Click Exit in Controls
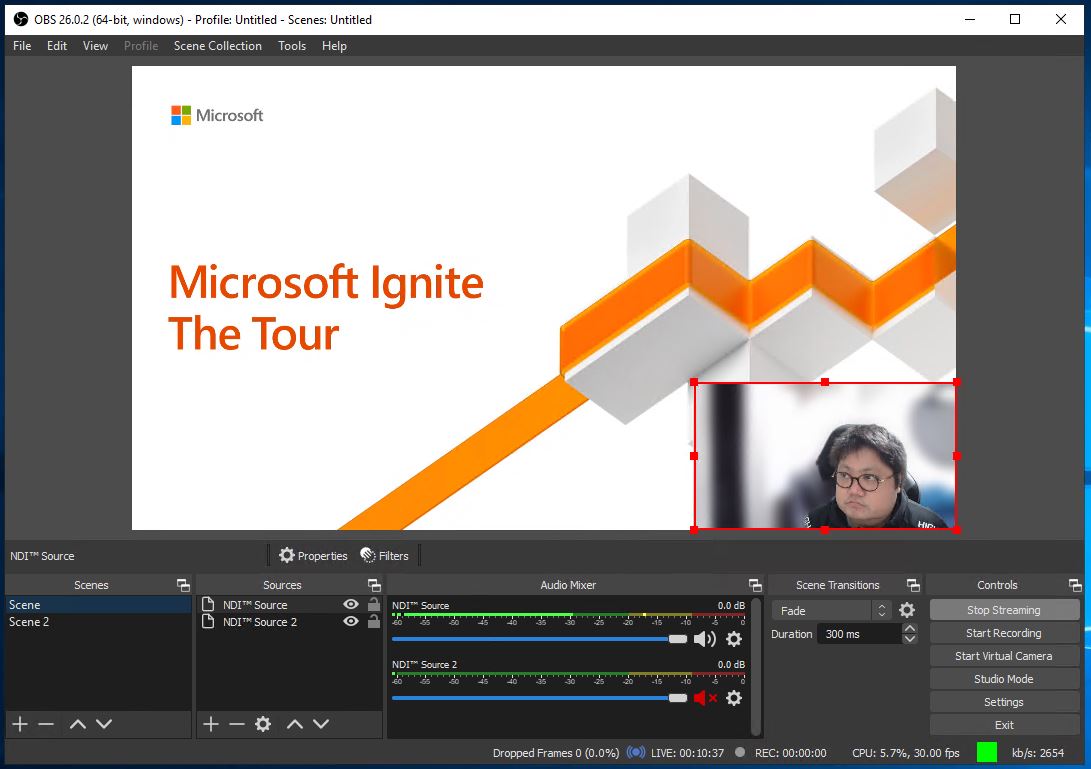This screenshot has width=1091, height=769. click(1004, 724)
